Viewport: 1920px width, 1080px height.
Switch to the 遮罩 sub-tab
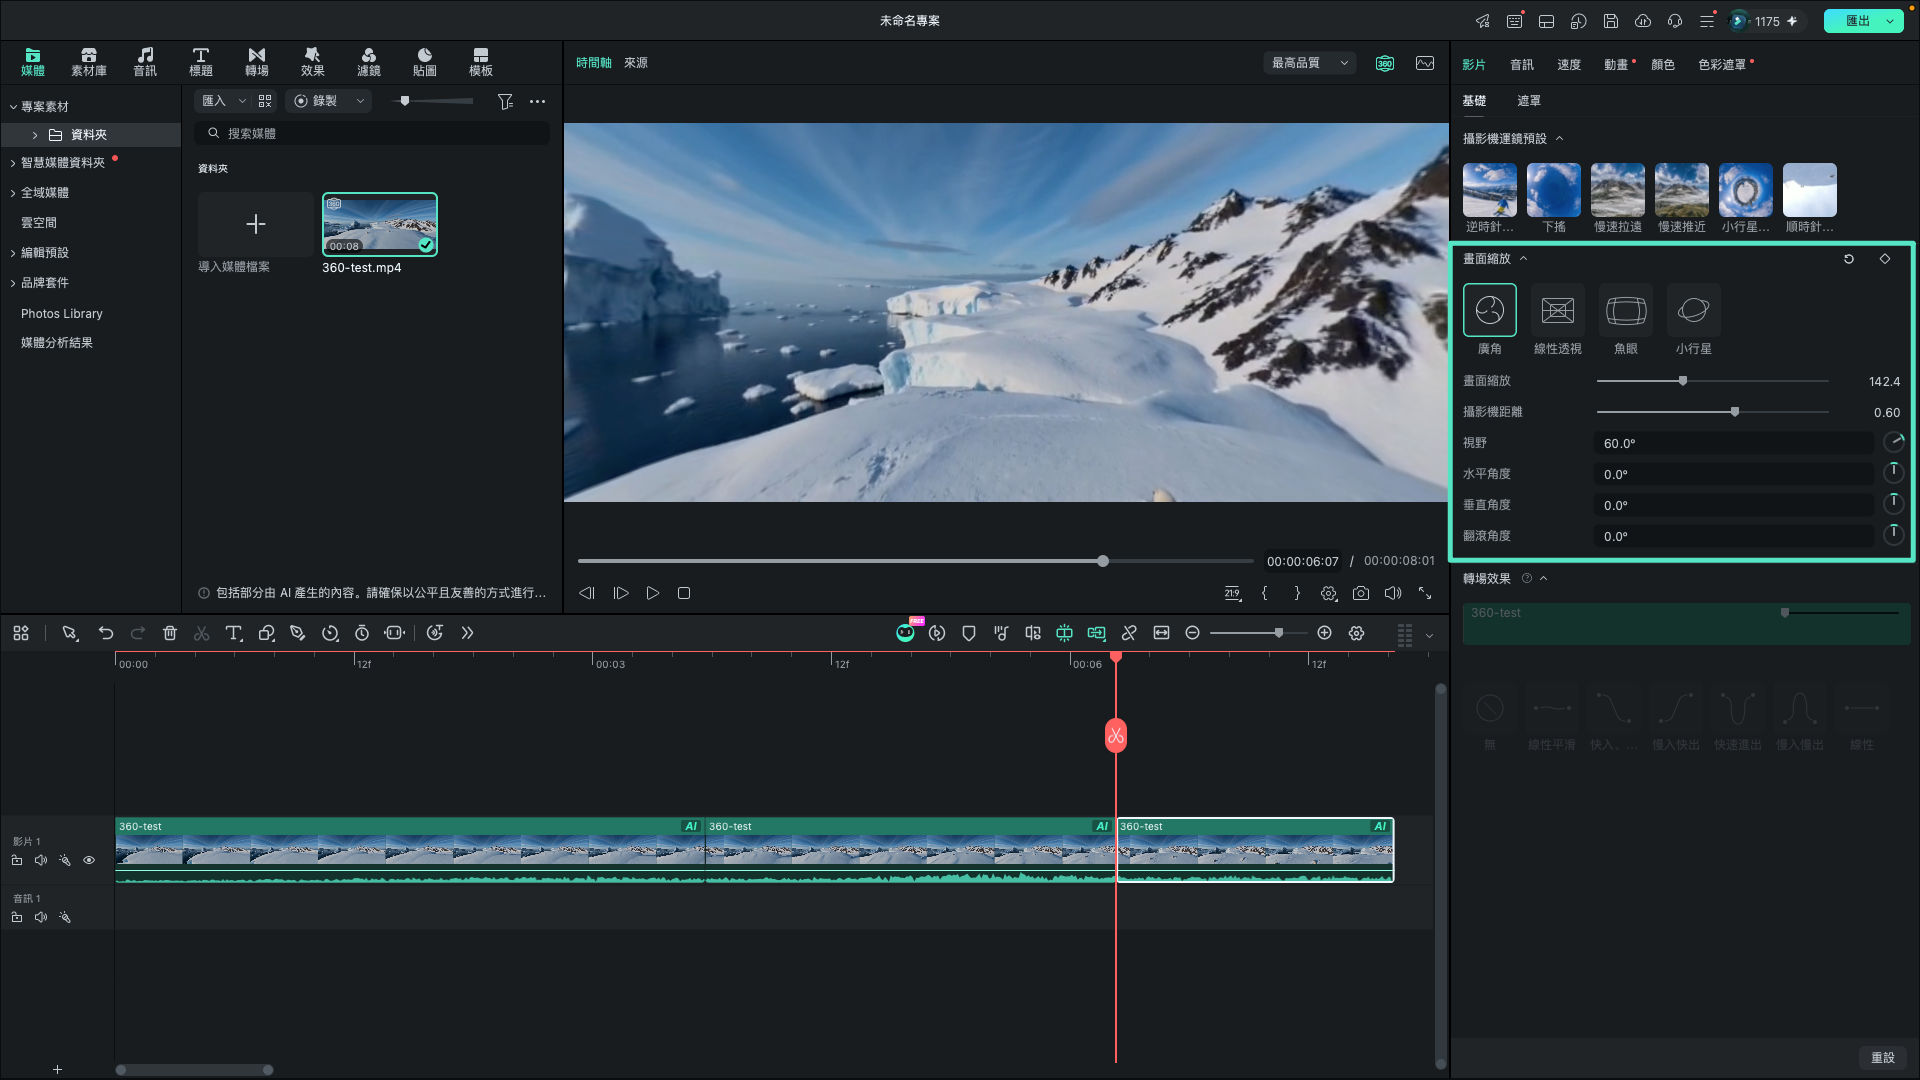click(x=1529, y=101)
